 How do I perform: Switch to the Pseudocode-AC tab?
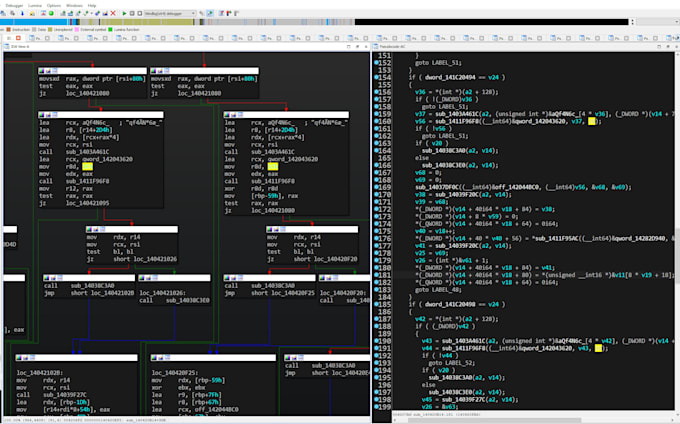[392, 46]
